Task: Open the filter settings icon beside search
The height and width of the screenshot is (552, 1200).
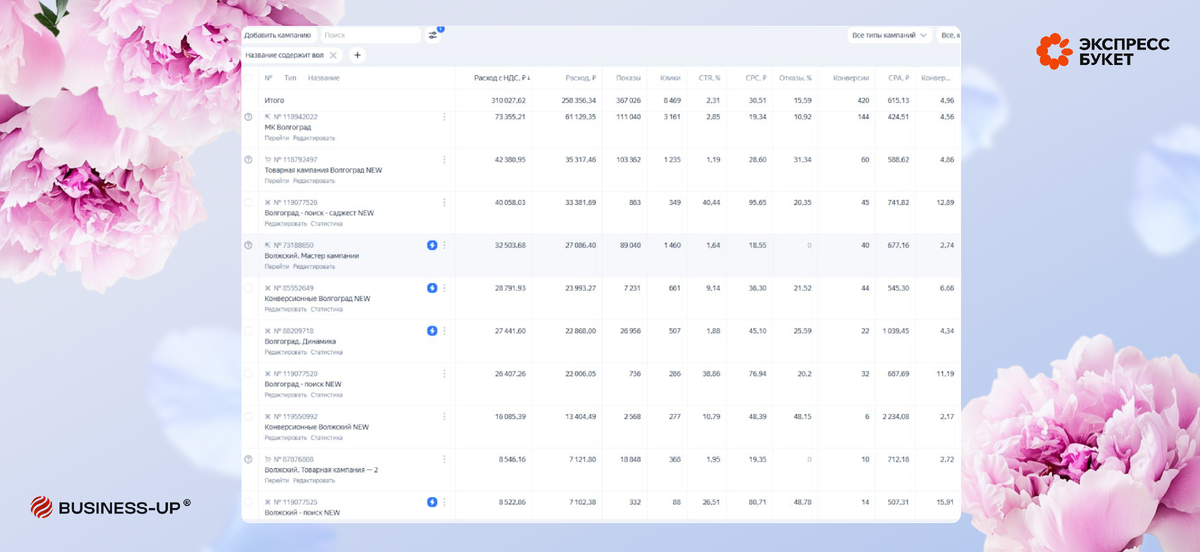Action: [x=433, y=35]
